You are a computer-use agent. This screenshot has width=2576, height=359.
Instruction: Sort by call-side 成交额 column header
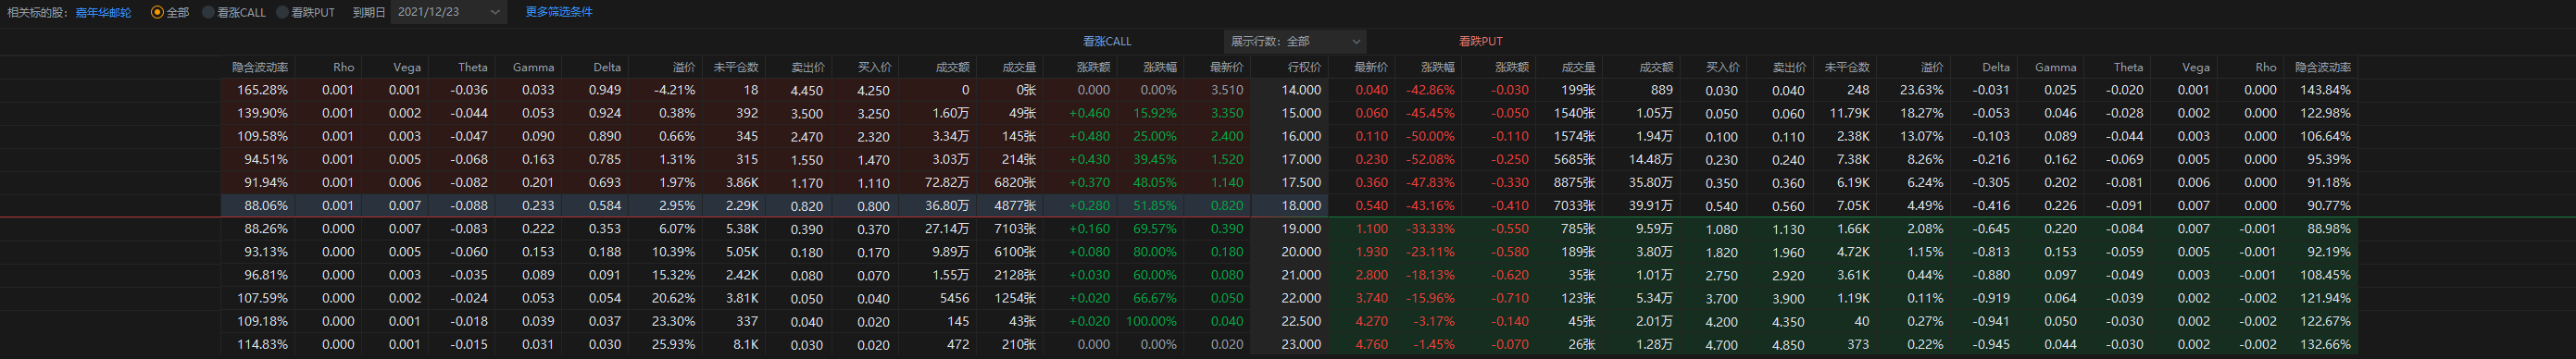pyautogui.click(x=952, y=67)
